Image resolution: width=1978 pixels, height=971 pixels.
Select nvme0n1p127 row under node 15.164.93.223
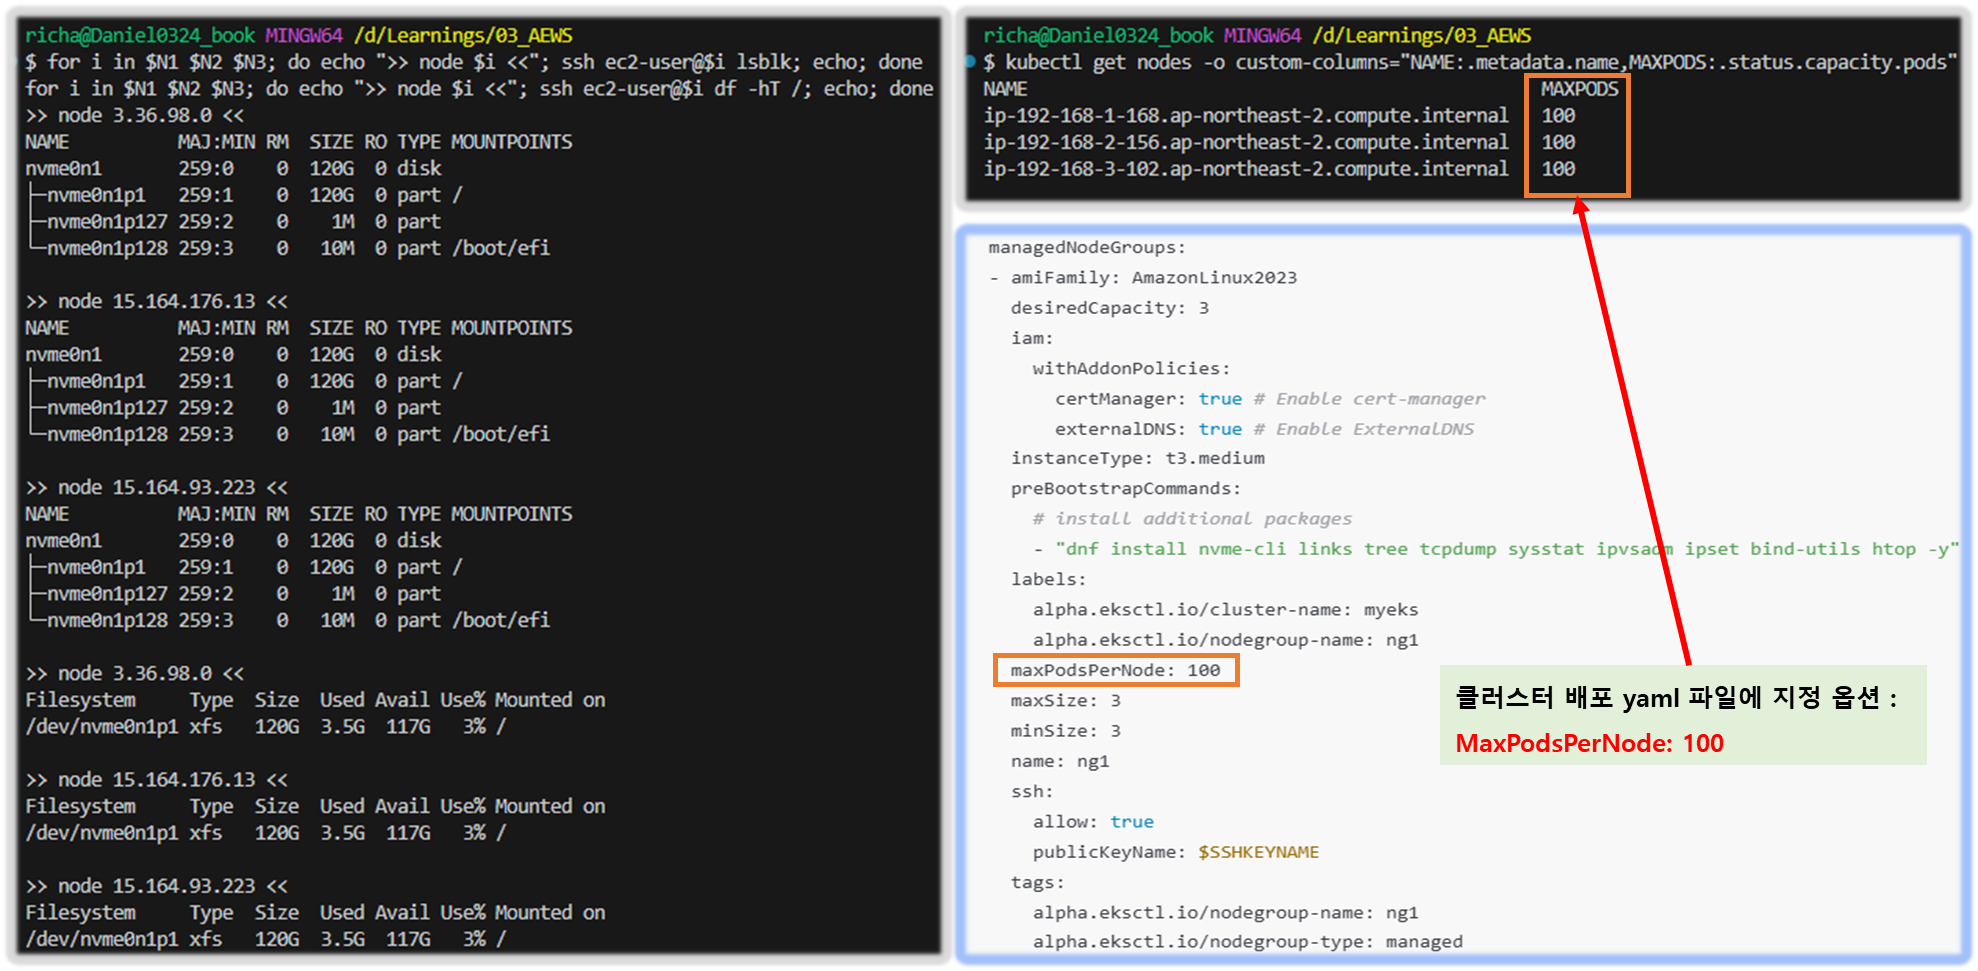234,594
